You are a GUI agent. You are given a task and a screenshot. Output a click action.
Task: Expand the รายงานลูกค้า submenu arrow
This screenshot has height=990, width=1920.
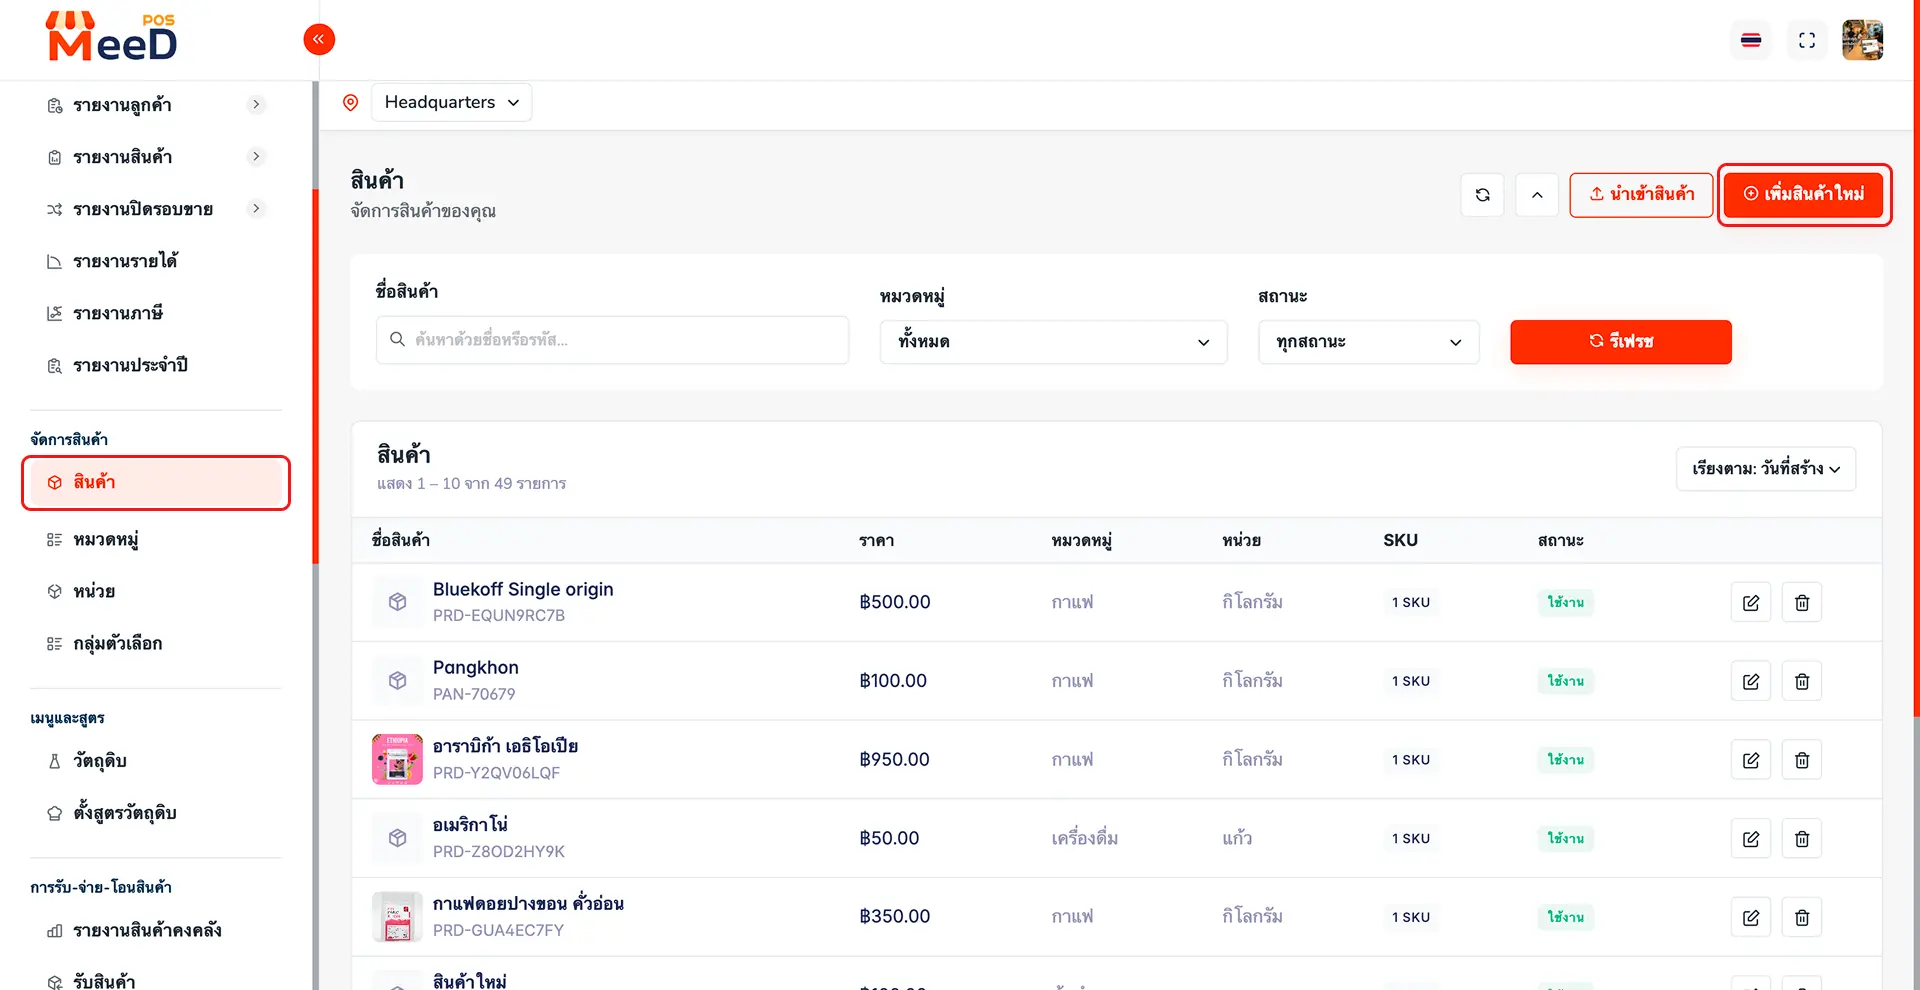click(x=256, y=104)
